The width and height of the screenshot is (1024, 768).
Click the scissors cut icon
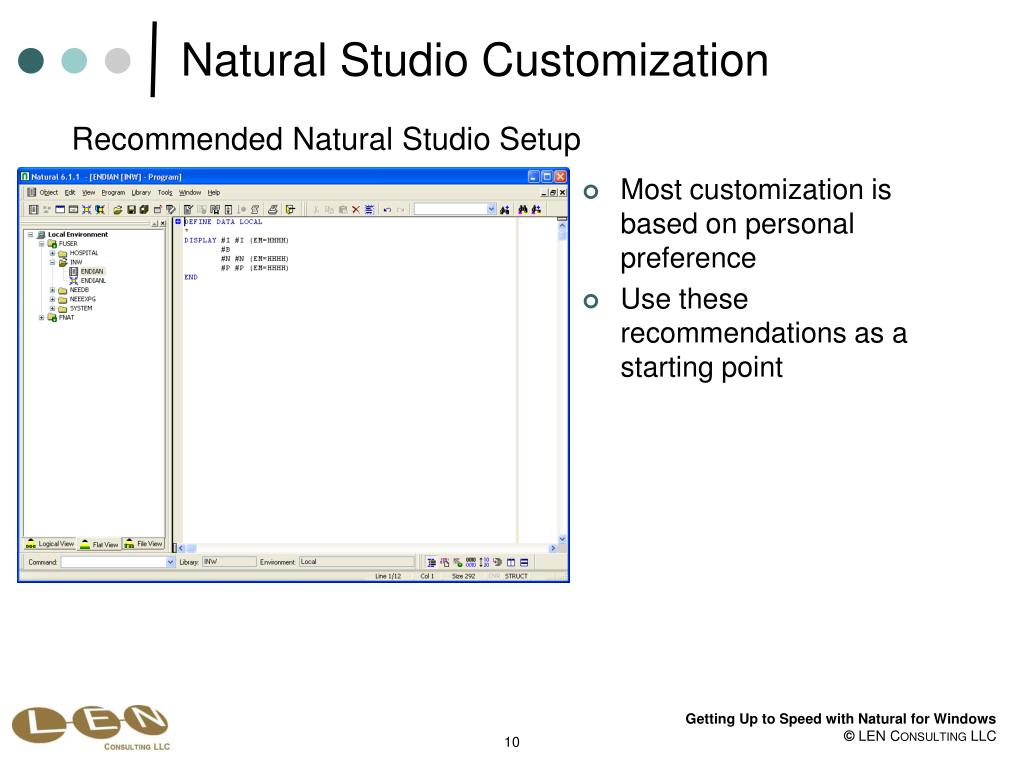point(316,210)
